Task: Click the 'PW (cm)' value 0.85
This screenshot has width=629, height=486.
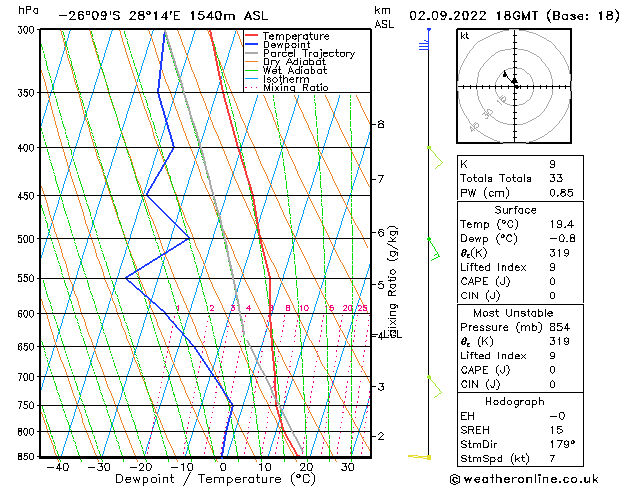Action: pyautogui.click(x=561, y=193)
